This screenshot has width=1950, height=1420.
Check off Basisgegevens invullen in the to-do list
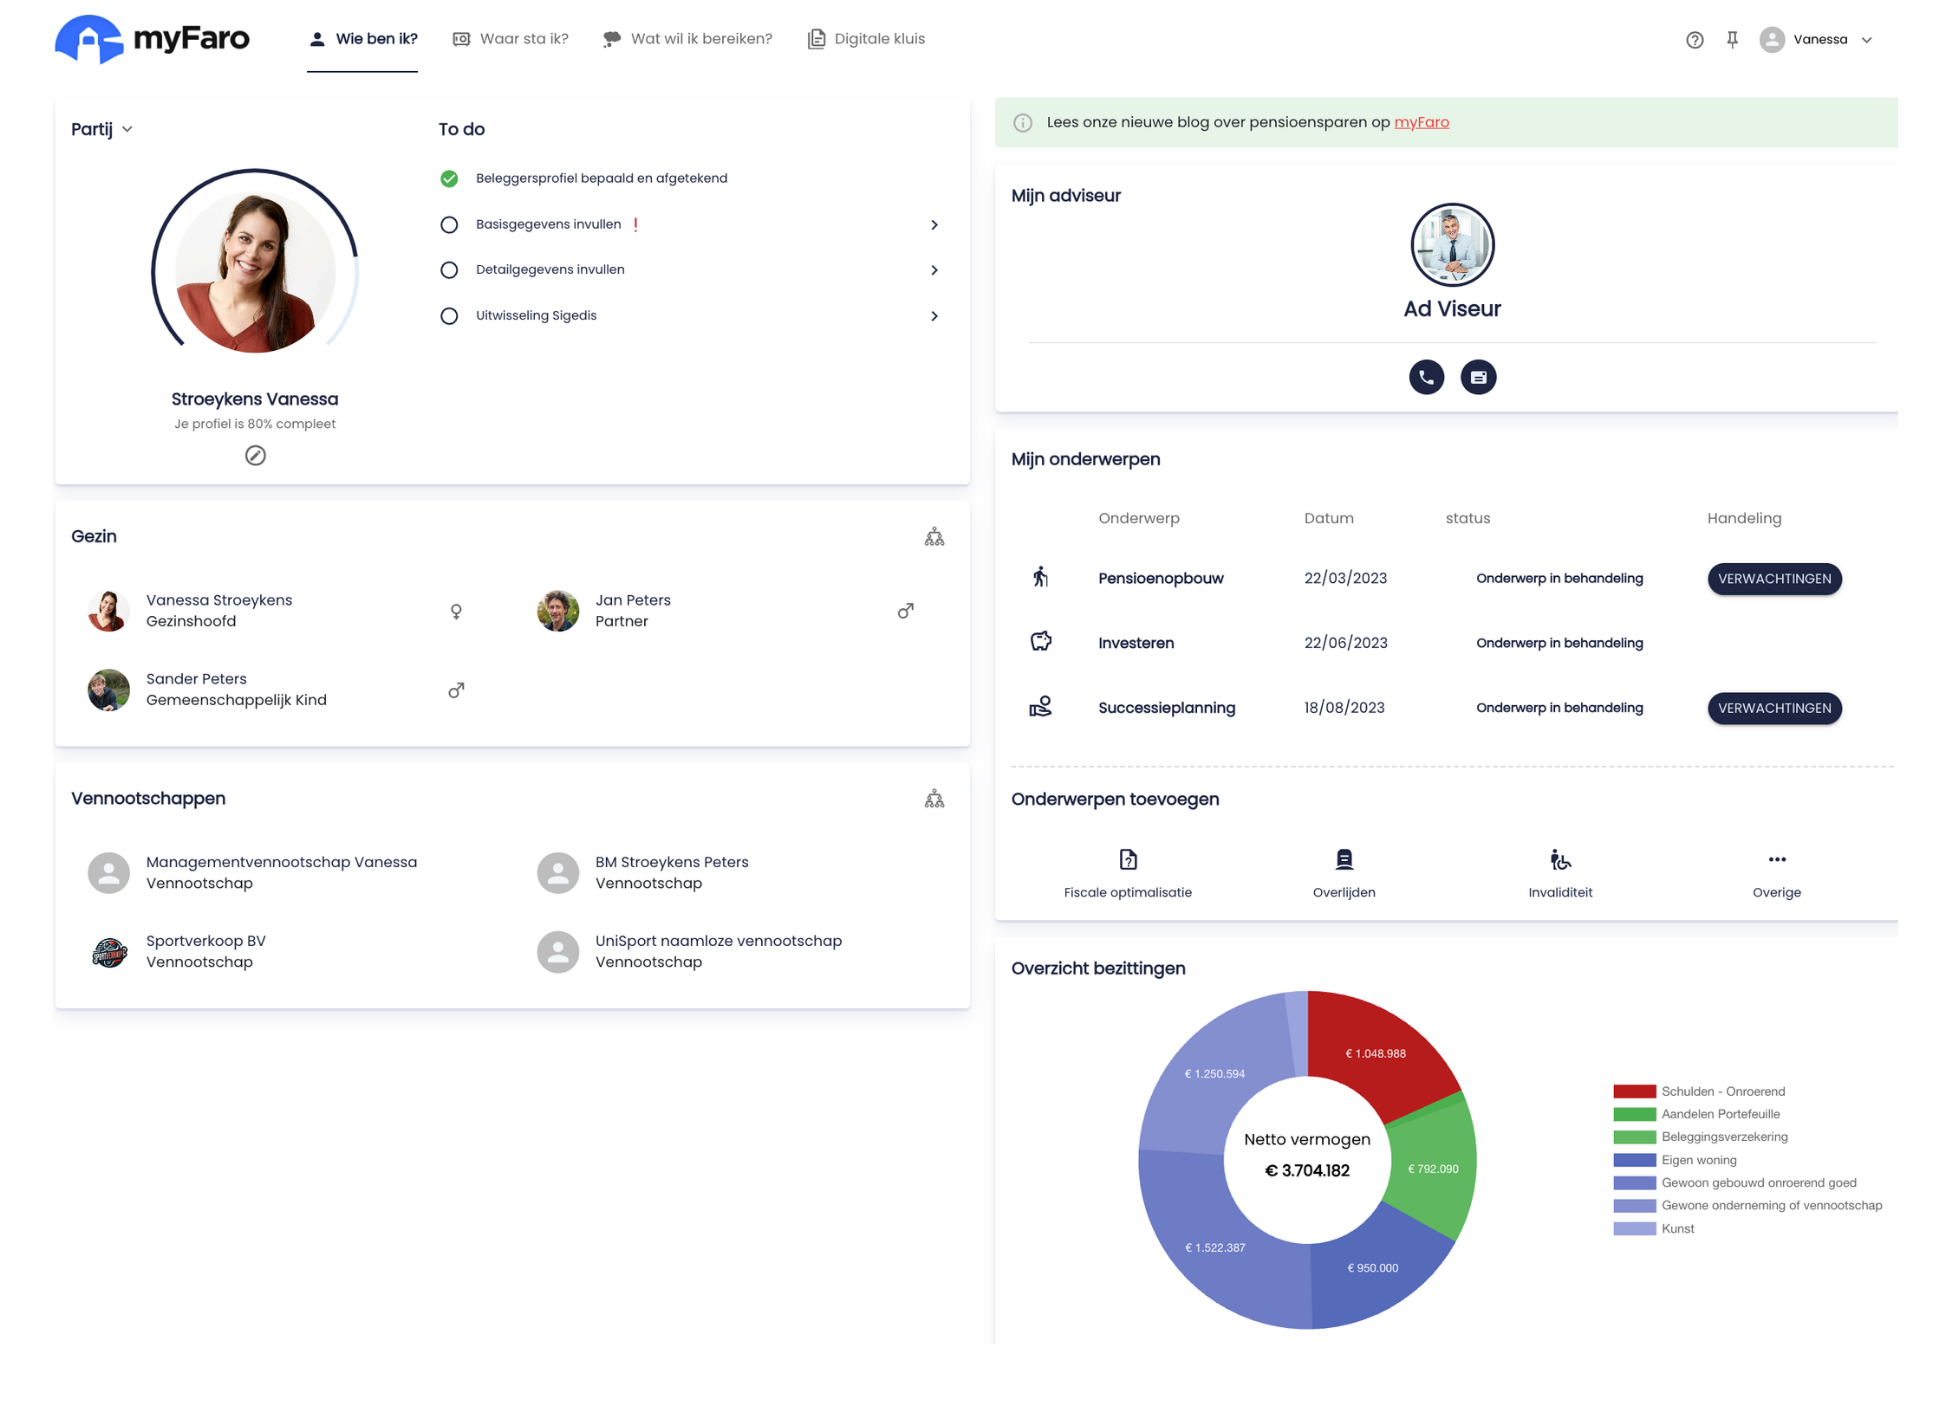coord(449,224)
